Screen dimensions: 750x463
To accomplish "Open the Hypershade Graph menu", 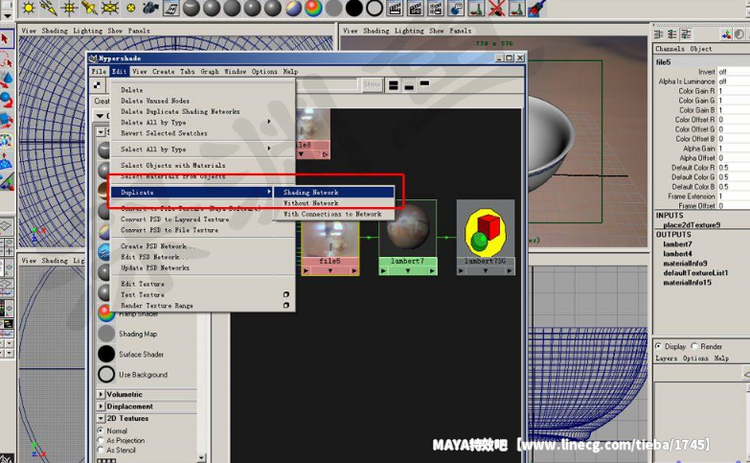I will (x=210, y=71).
